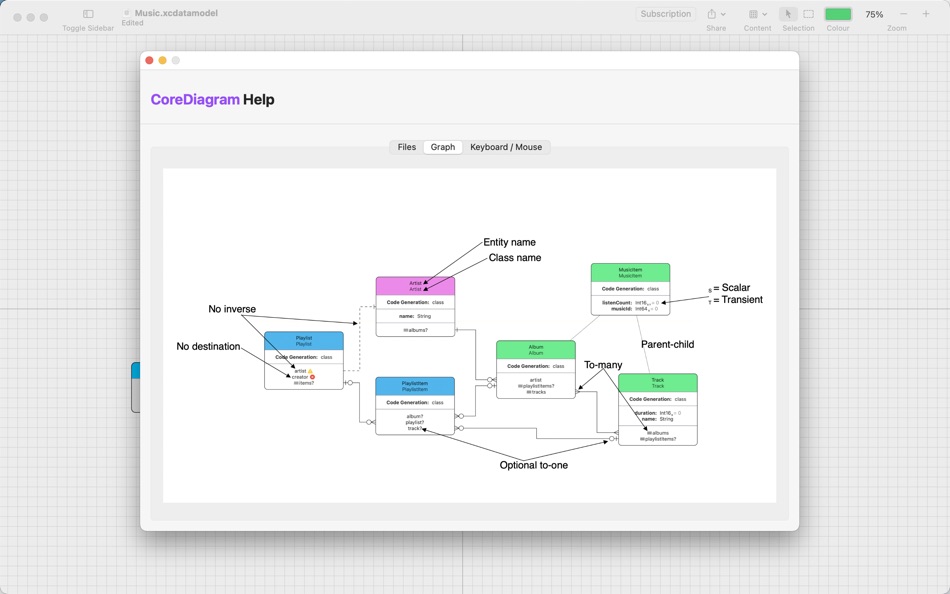Switch to the Files tab
This screenshot has width=950, height=594.
pyautogui.click(x=407, y=147)
